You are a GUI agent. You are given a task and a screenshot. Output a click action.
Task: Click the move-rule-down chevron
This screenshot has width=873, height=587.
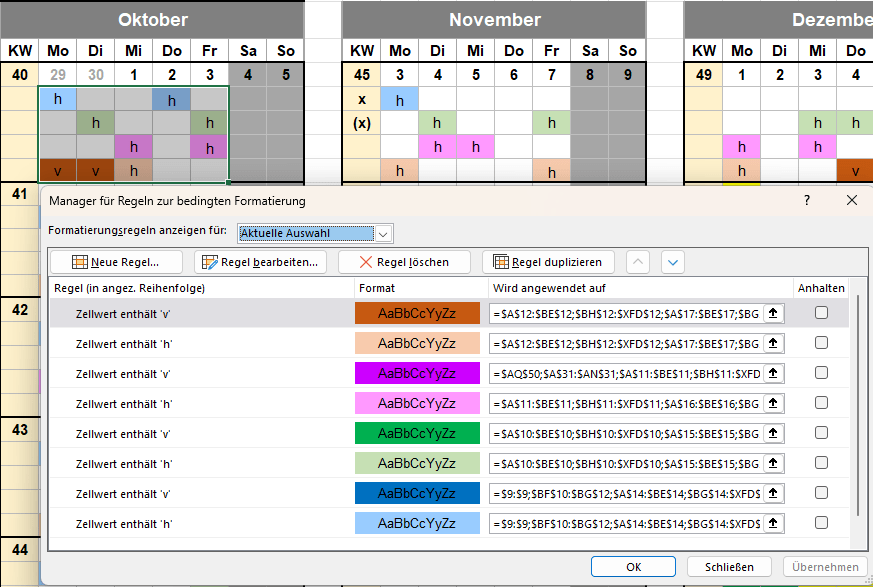672,261
